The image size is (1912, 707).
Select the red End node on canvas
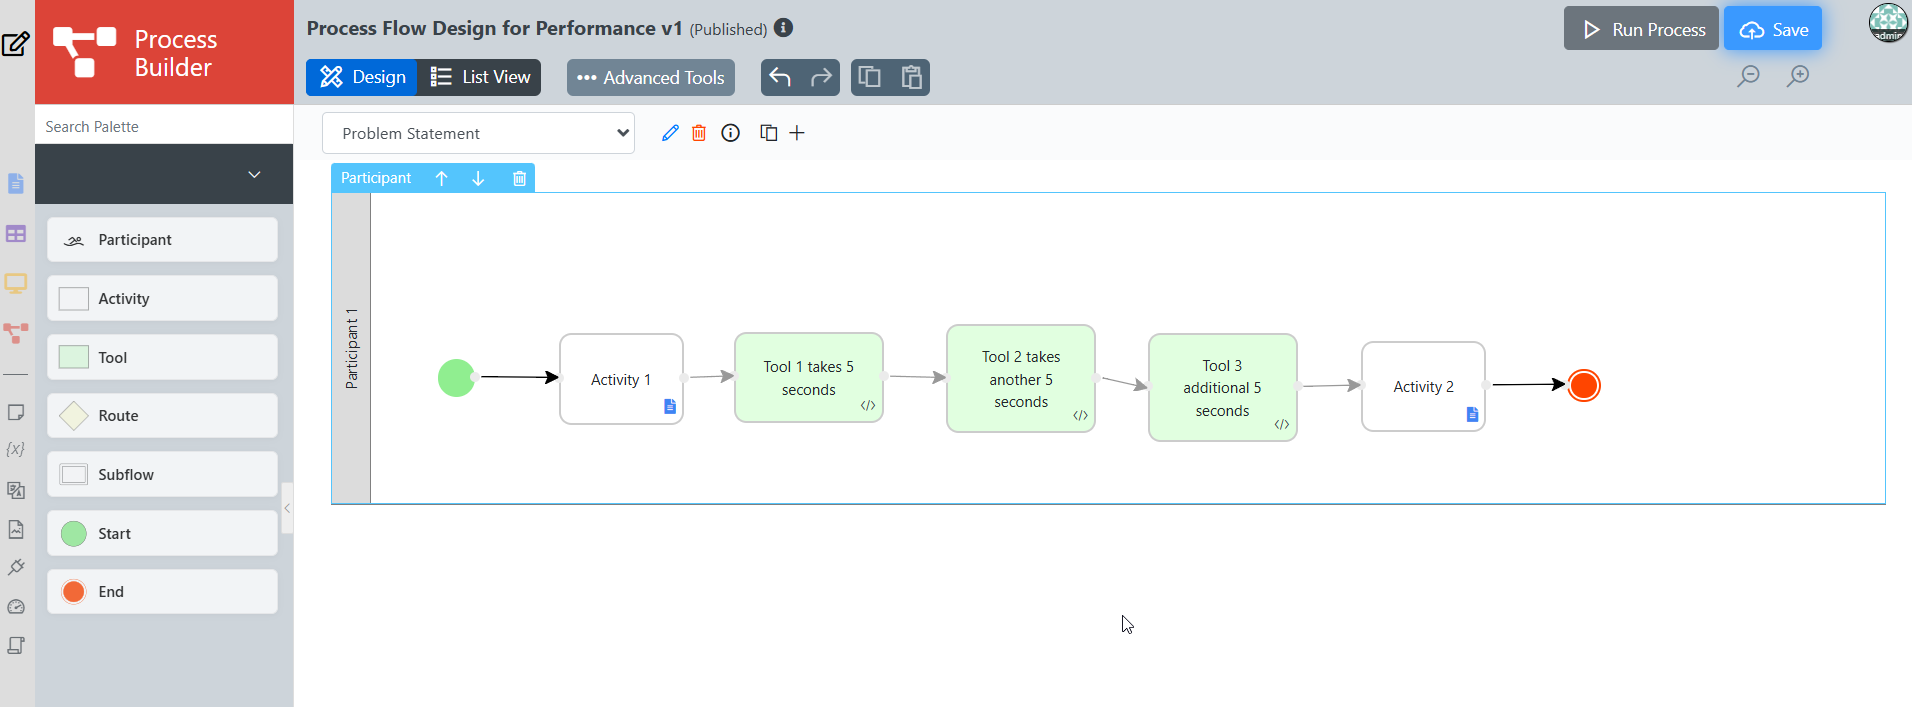pyautogui.click(x=1584, y=385)
